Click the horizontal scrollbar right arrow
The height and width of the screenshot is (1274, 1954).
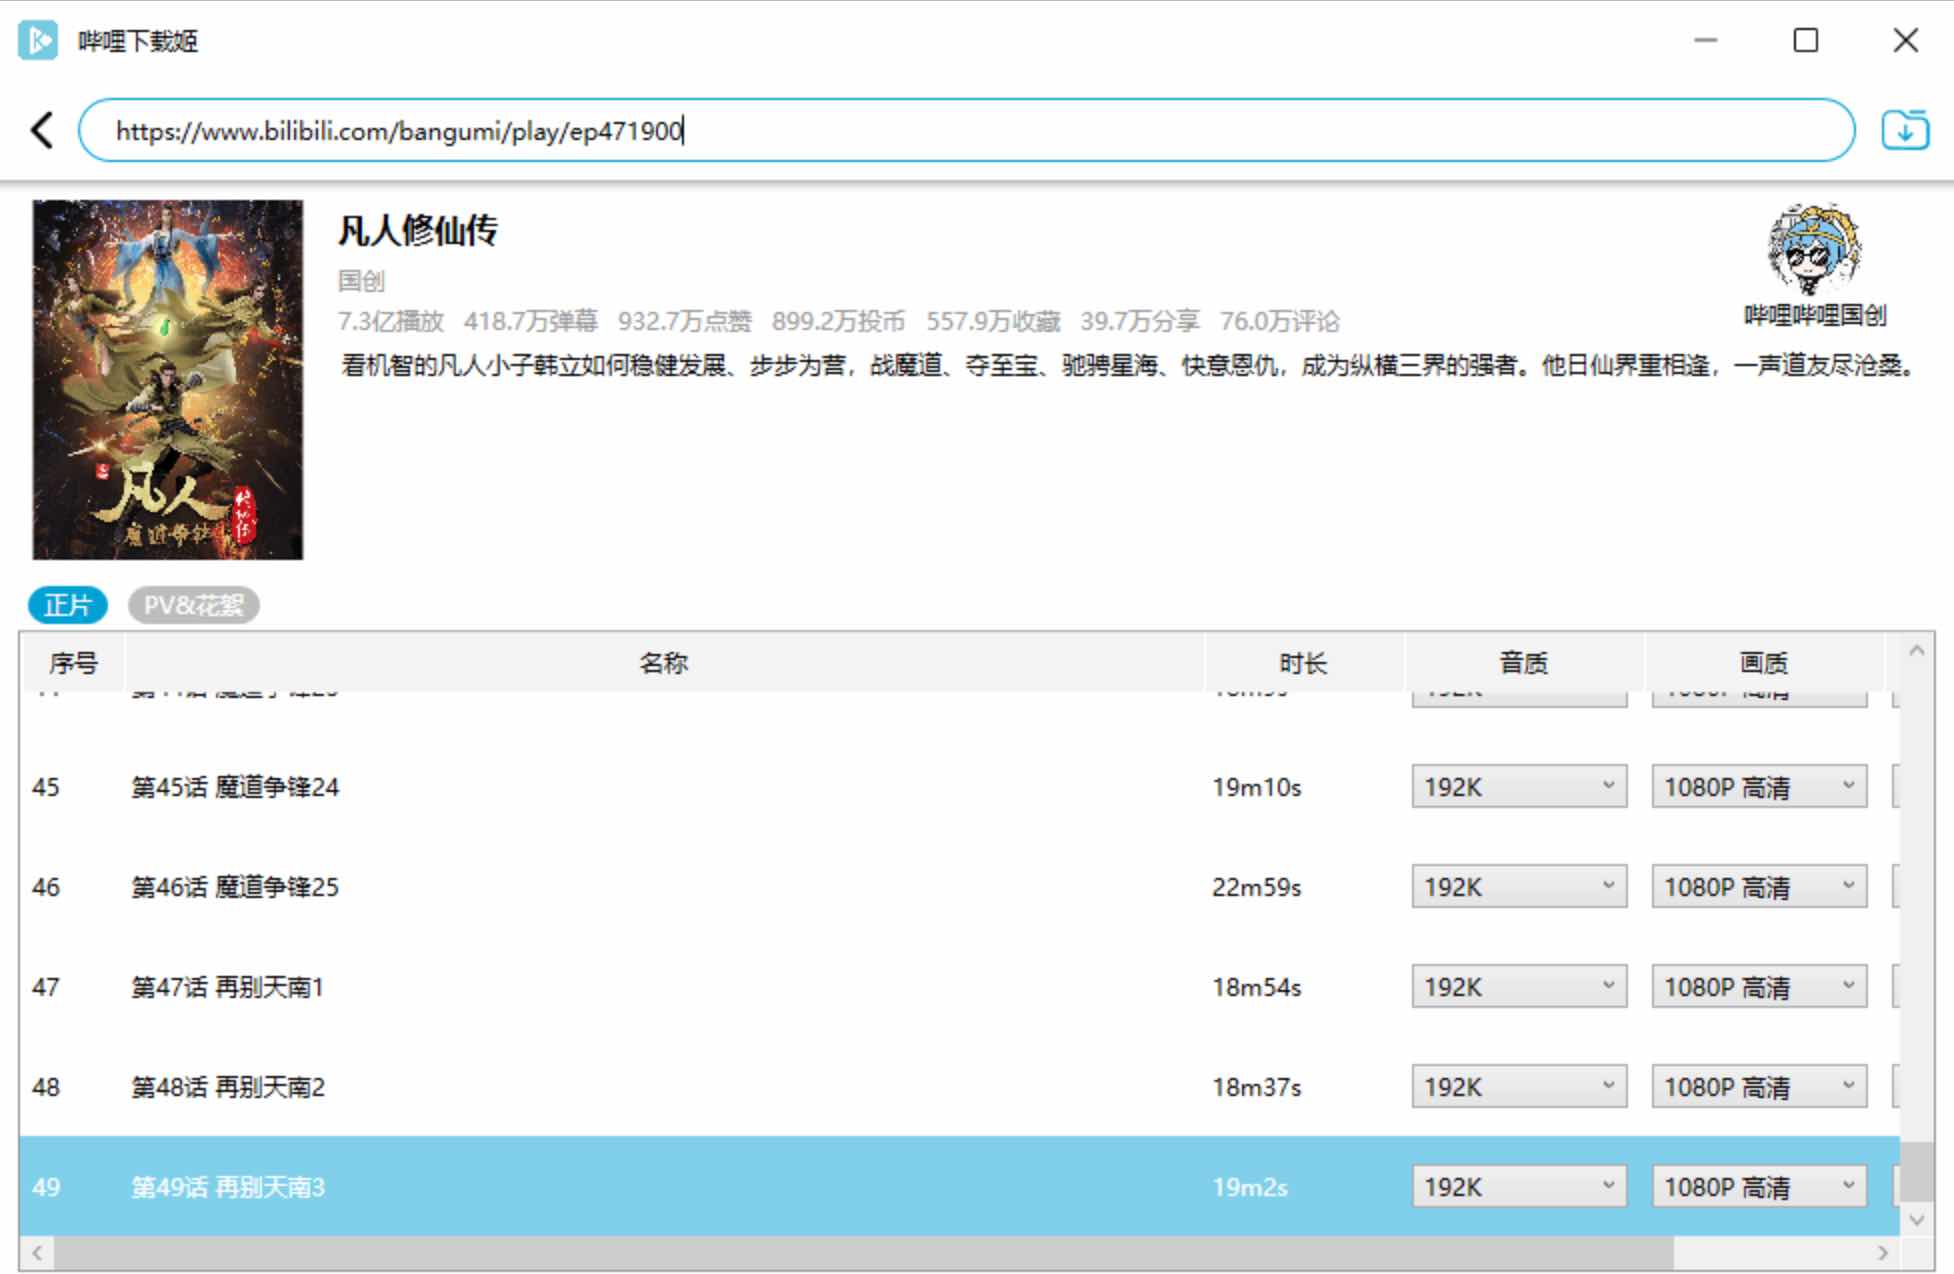(1883, 1252)
